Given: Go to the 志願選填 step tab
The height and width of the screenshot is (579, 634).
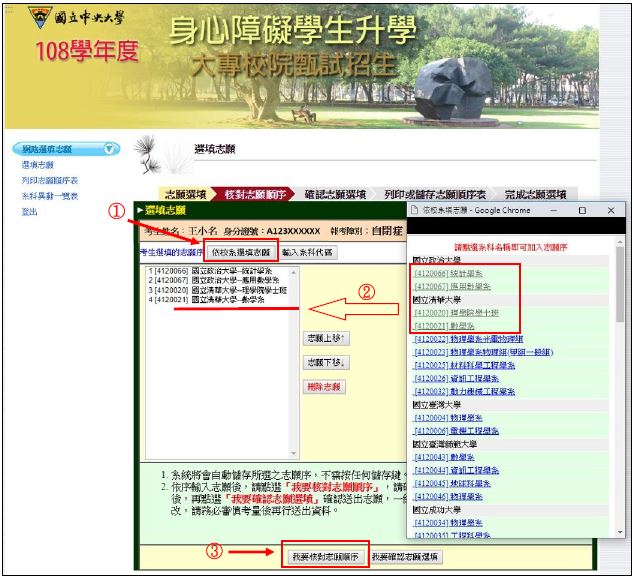Looking at the screenshot, I should pyautogui.click(x=185, y=194).
